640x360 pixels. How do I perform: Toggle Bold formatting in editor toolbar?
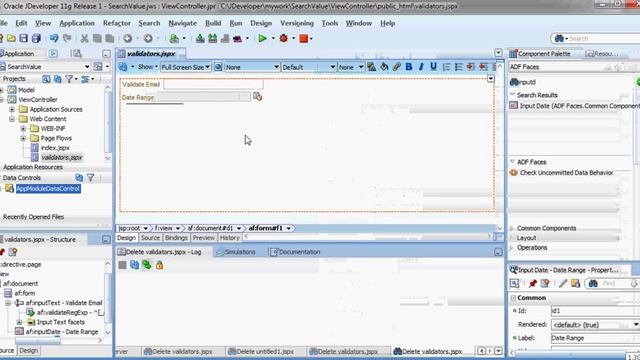pyautogui.click(x=409, y=67)
